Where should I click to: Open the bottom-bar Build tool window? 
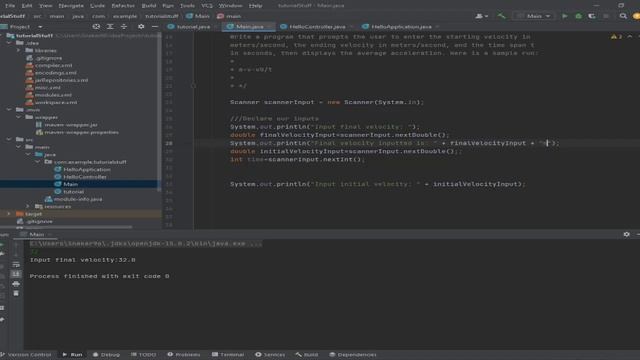pyautogui.click(x=307, y=354)
